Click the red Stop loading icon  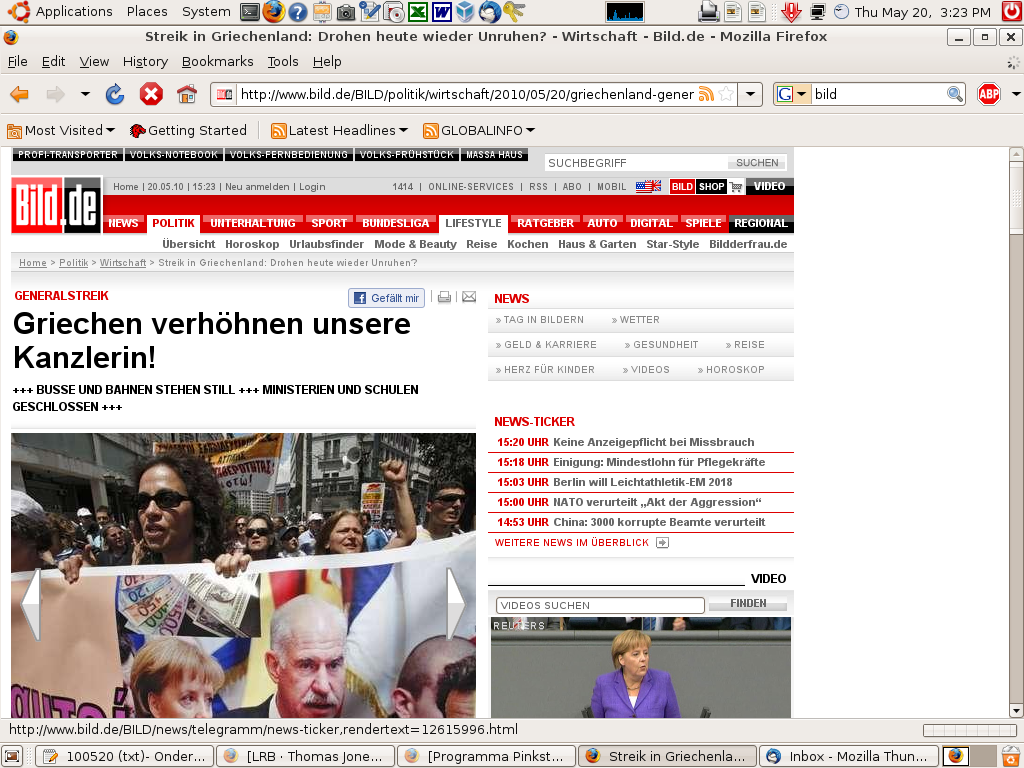151,95
